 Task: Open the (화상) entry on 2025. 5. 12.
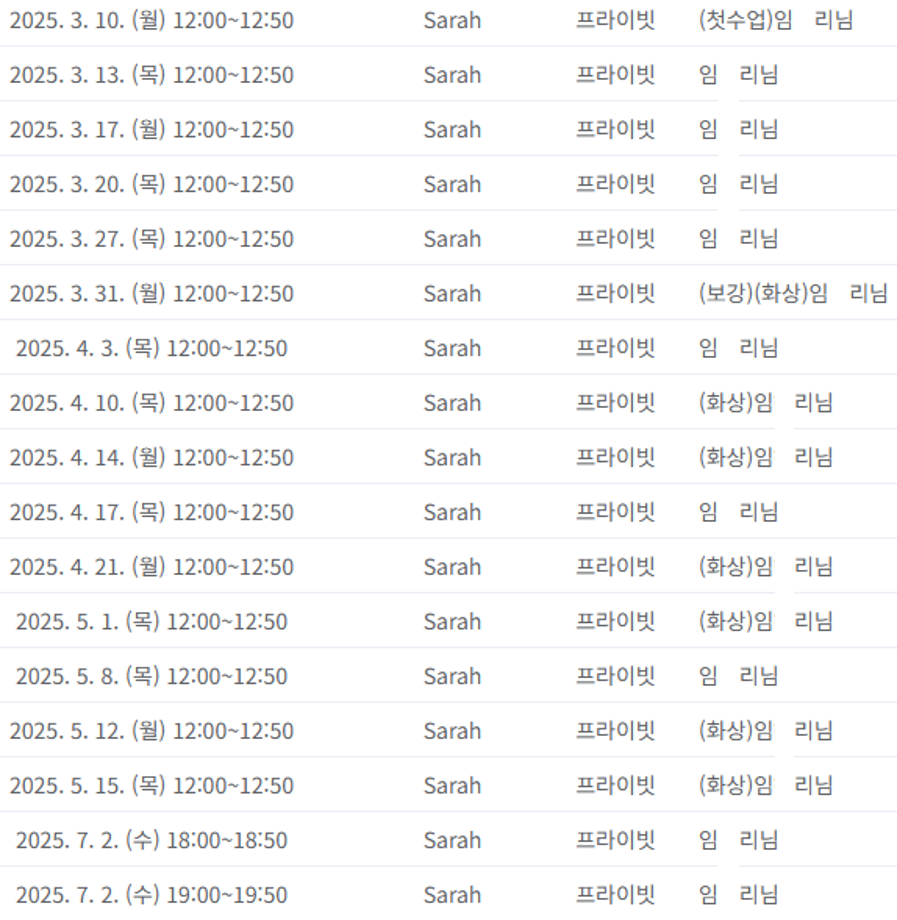pos(765,731)
